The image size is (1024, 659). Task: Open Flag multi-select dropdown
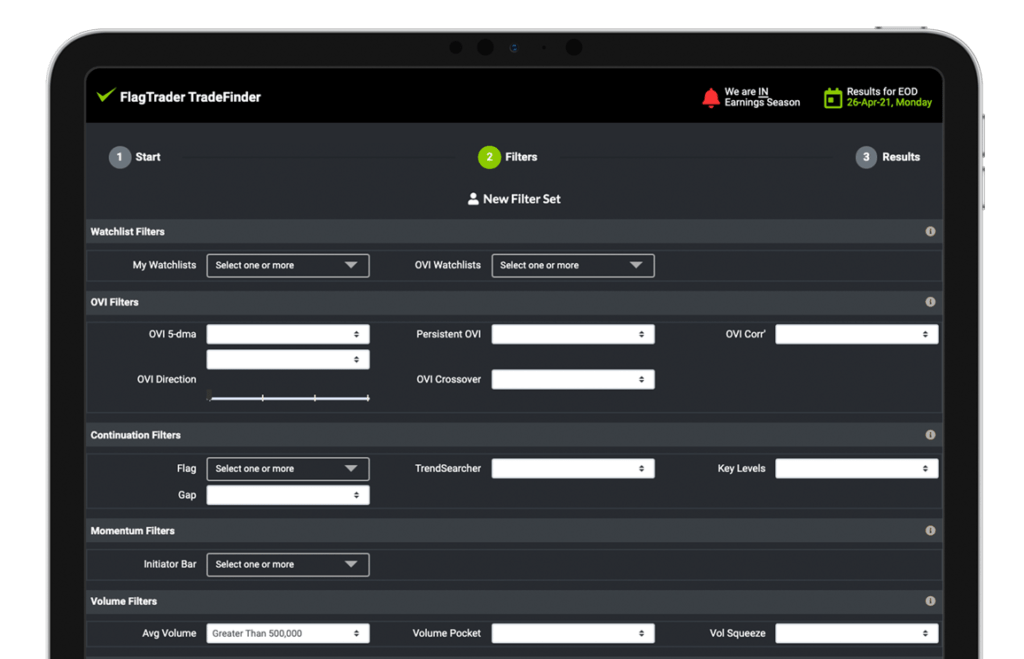(x=288, y=469)
